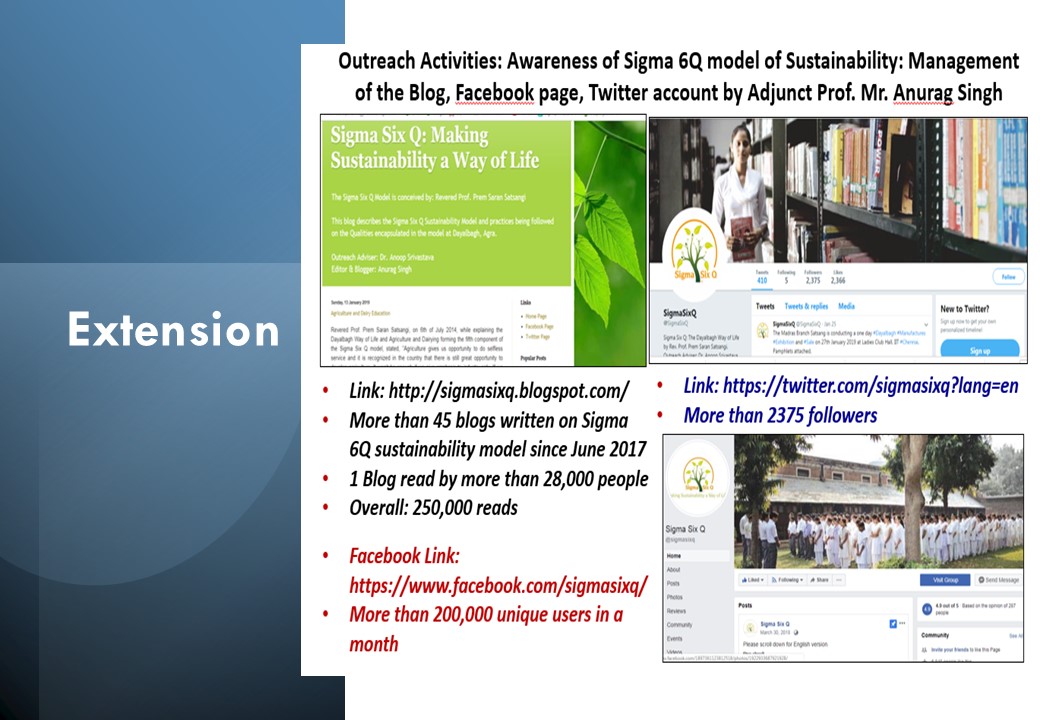Open the Facebook cover photo of assembly
Viewport: 1040px width, 720px height.
pos(878,503)
